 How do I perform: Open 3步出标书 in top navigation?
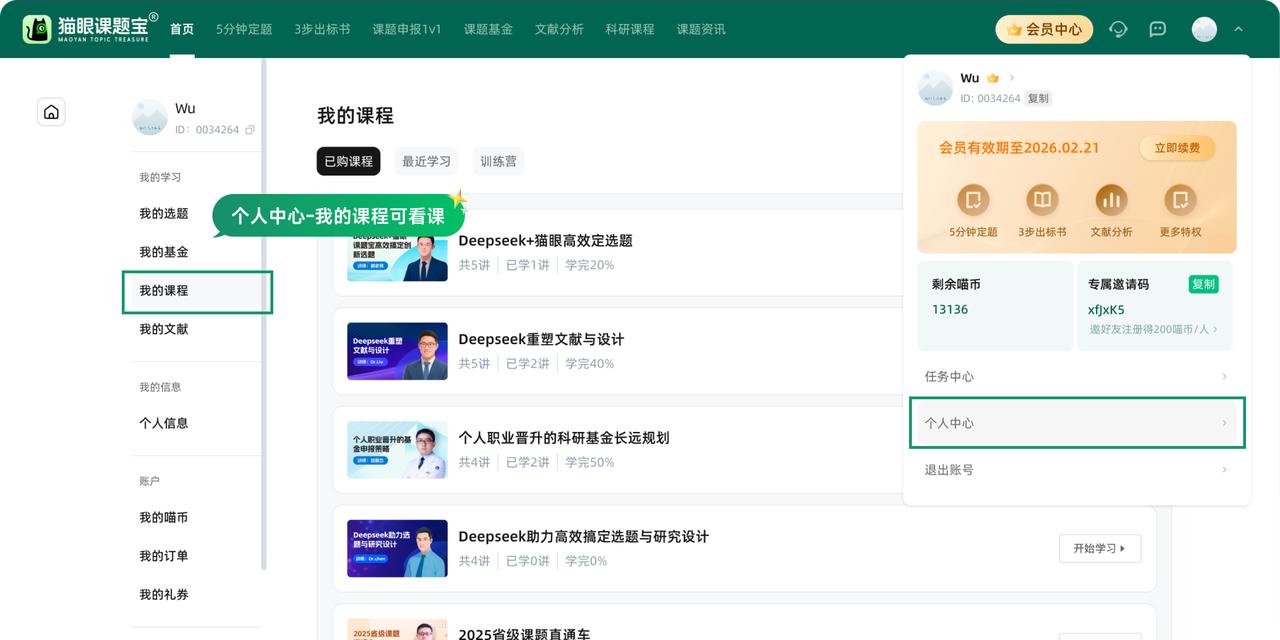pos(322,29)
